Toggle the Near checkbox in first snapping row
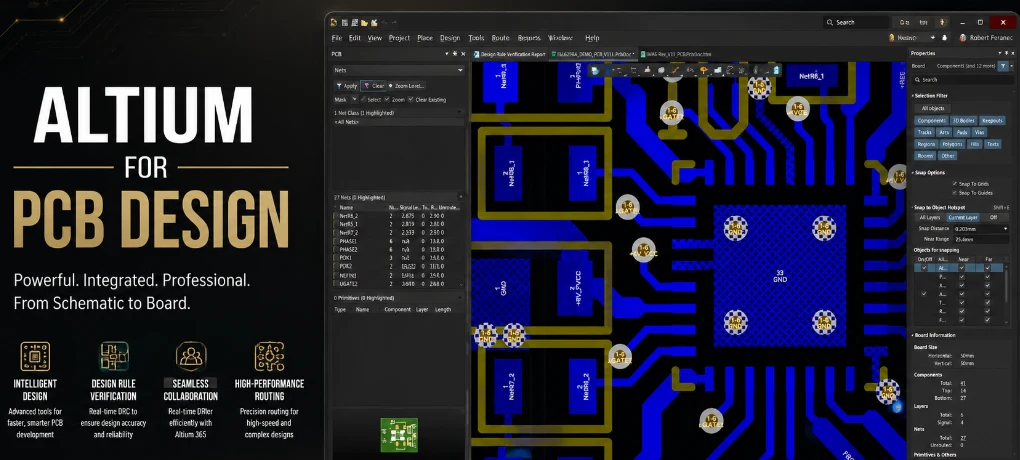 (x=962, y=268)
